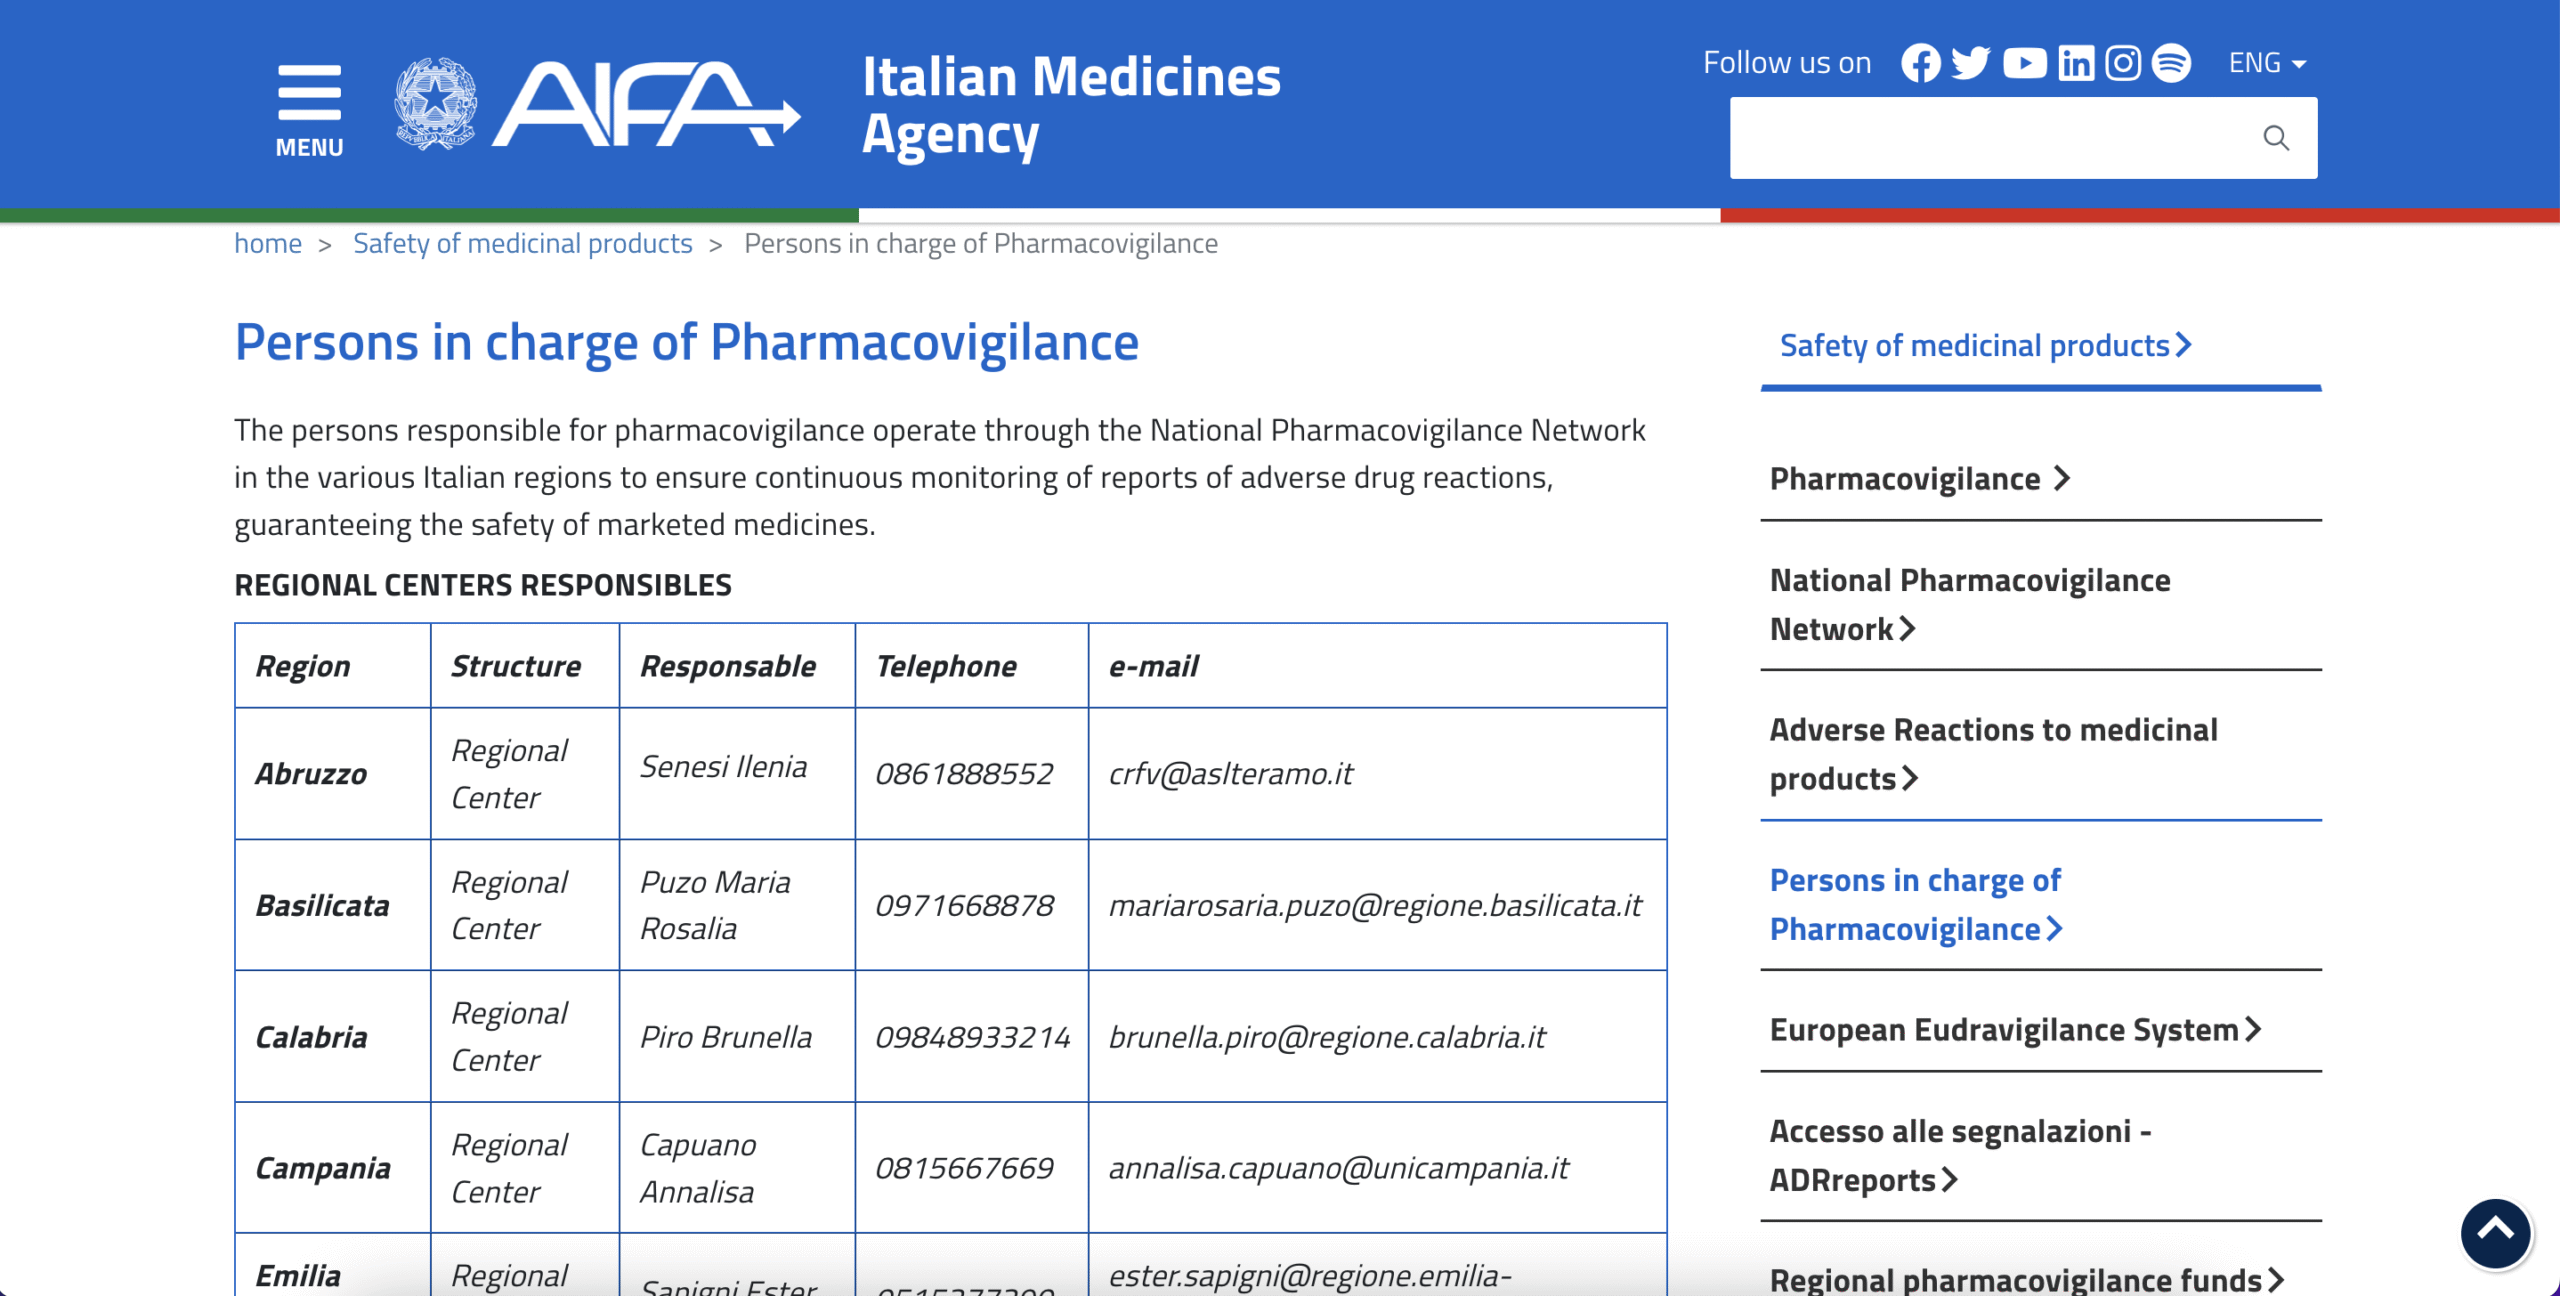Viewport: 2560px width, 1296px height.
Task: Open AIFA Spotify podcast icon
Action: click(2171, 63)
